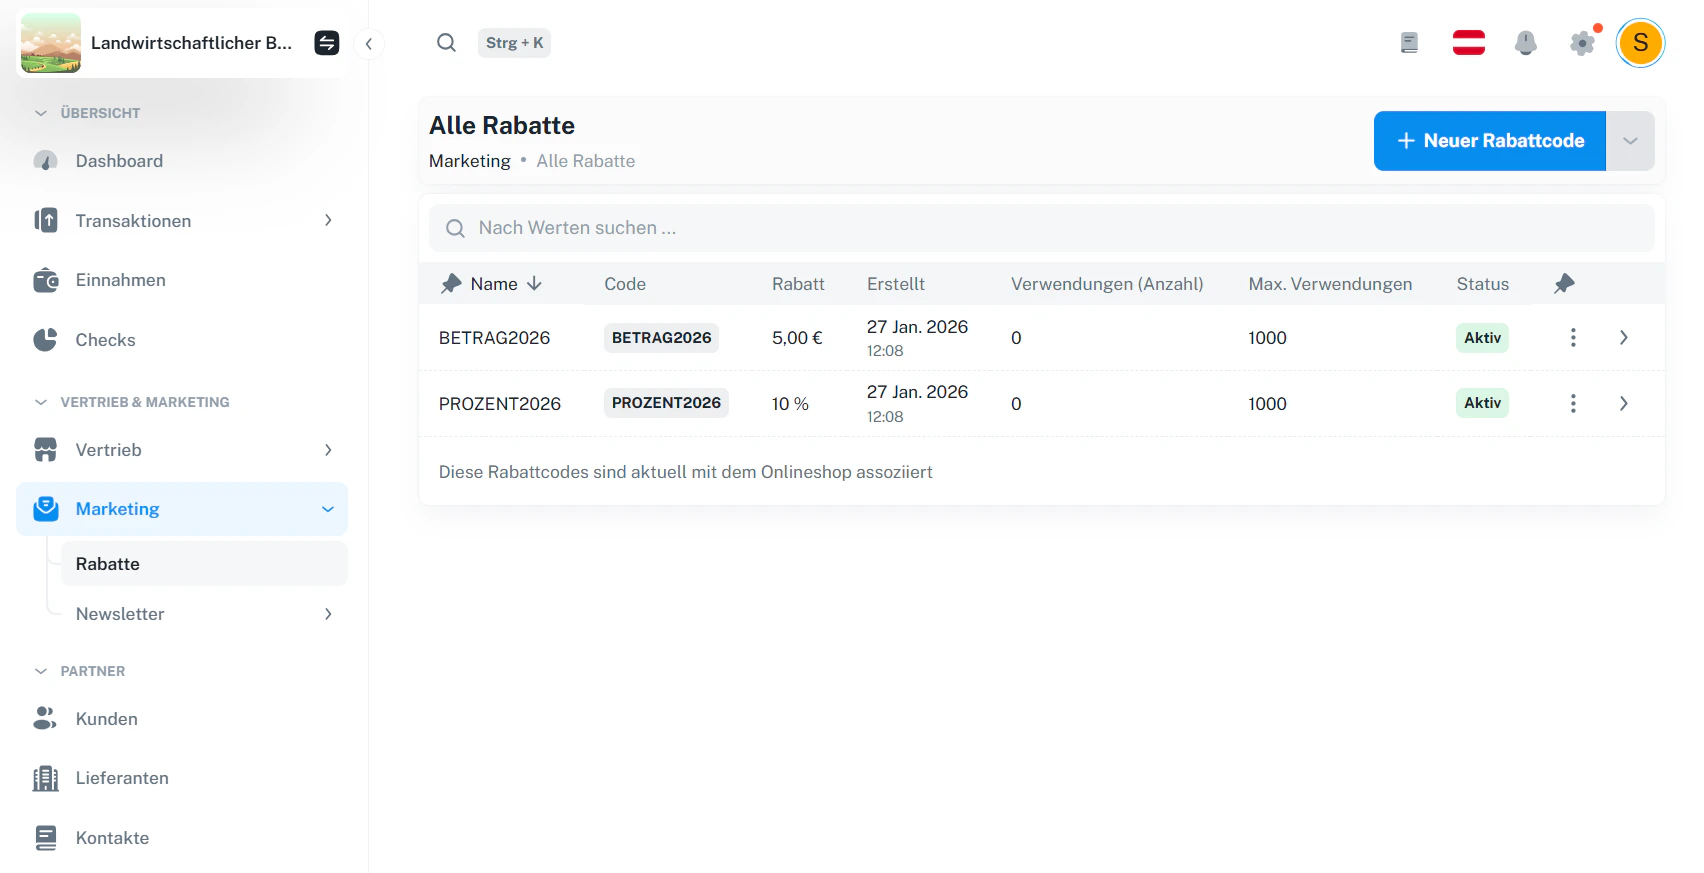
Task: Click the 5,00 € discount value
Action: 797,338
